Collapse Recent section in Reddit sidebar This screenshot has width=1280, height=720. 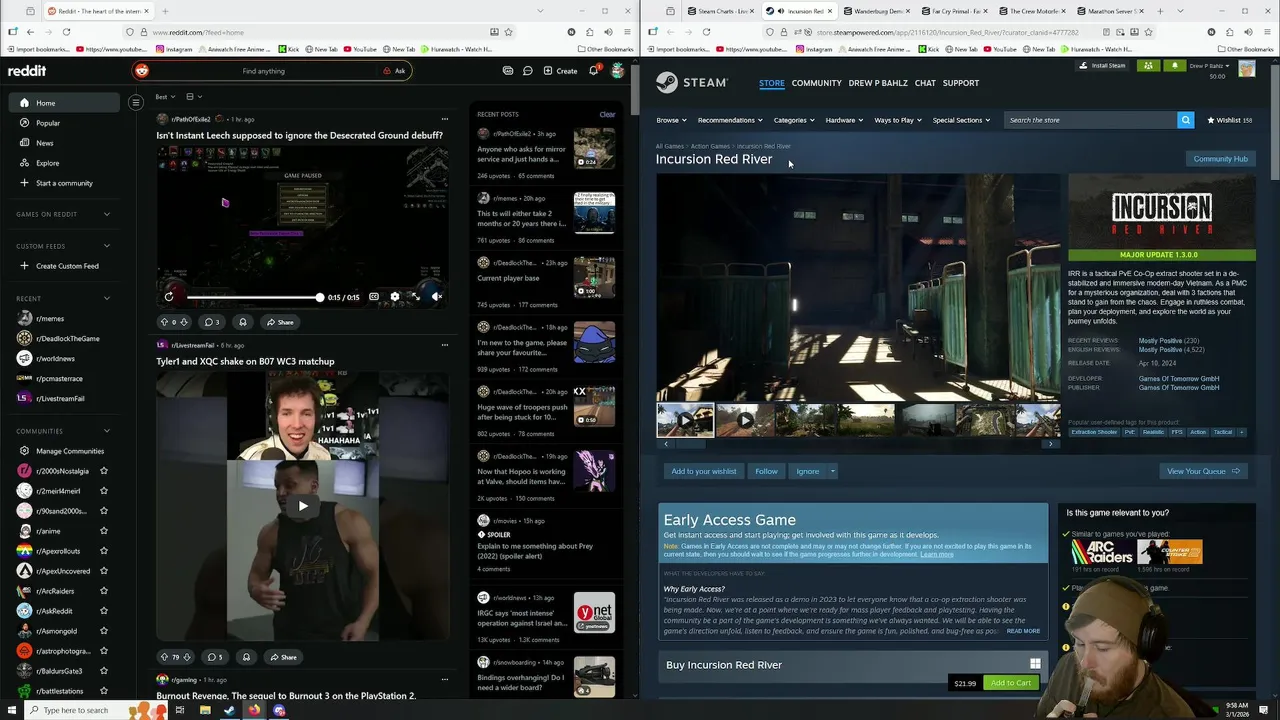107,298
